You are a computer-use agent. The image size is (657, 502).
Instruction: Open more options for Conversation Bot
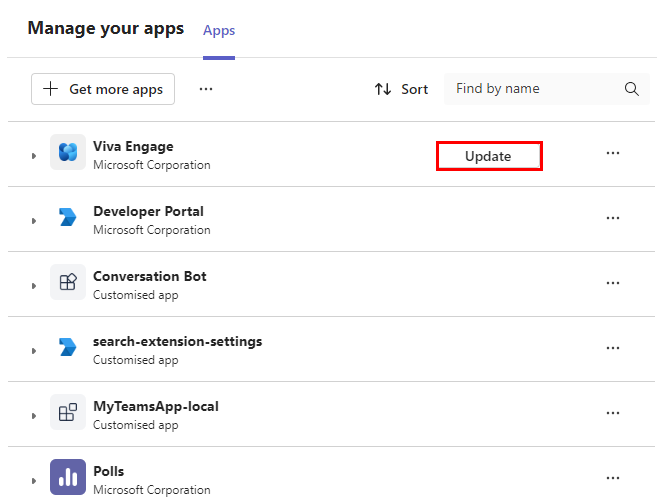point(613,283)
